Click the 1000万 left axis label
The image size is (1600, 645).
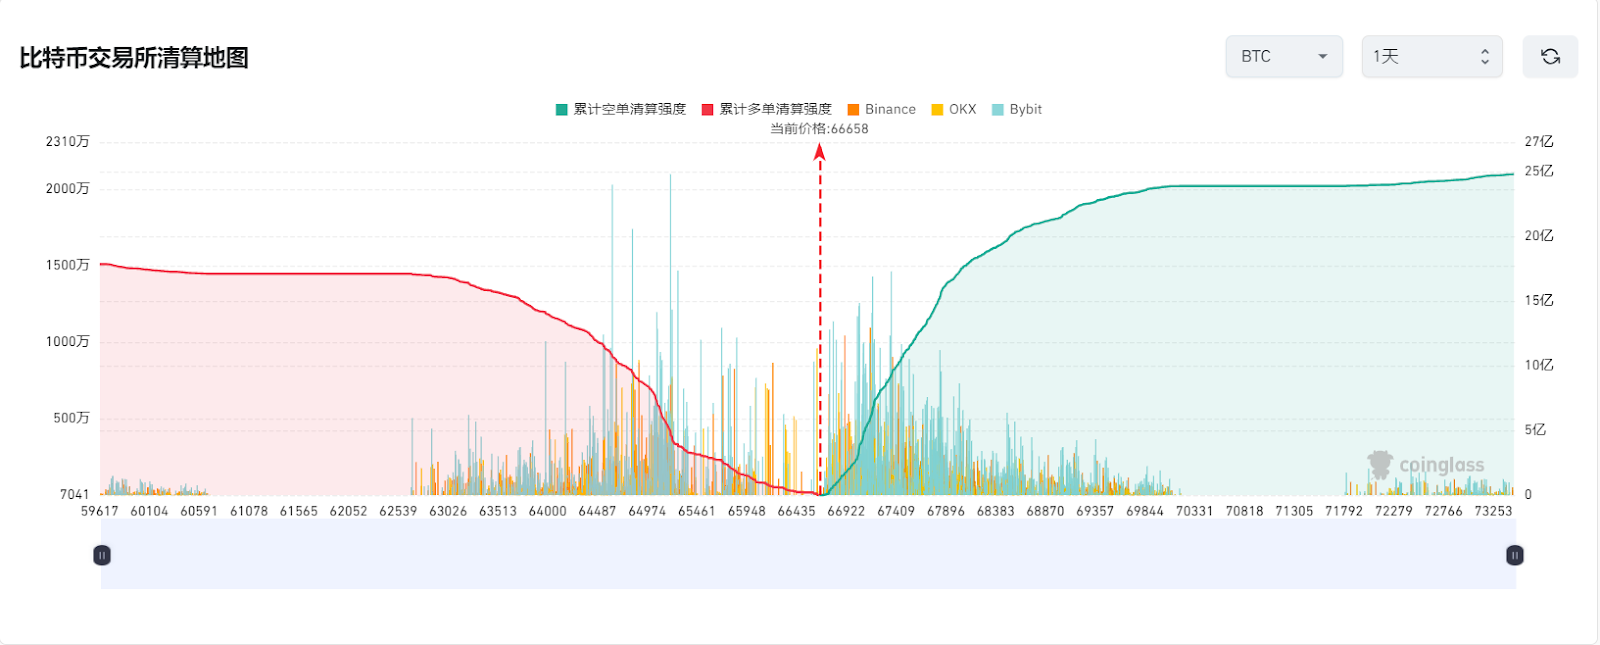(x=68, y=342)
